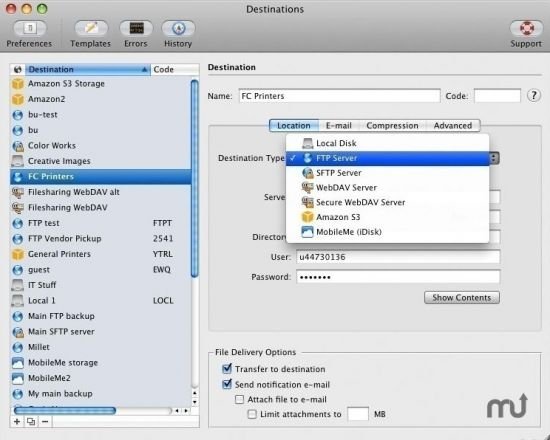Select the Filesharing WebDAV row
Viewport: 550px width, 440px height.
pos(101,208)
